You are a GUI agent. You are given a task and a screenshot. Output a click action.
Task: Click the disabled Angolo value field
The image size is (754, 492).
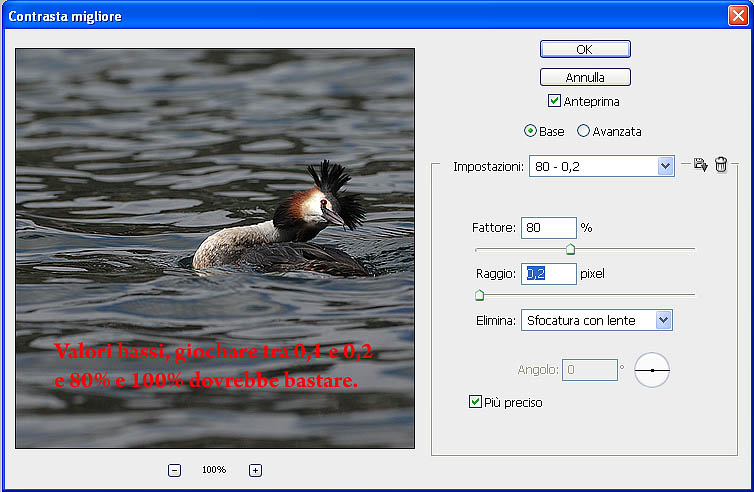590,370
